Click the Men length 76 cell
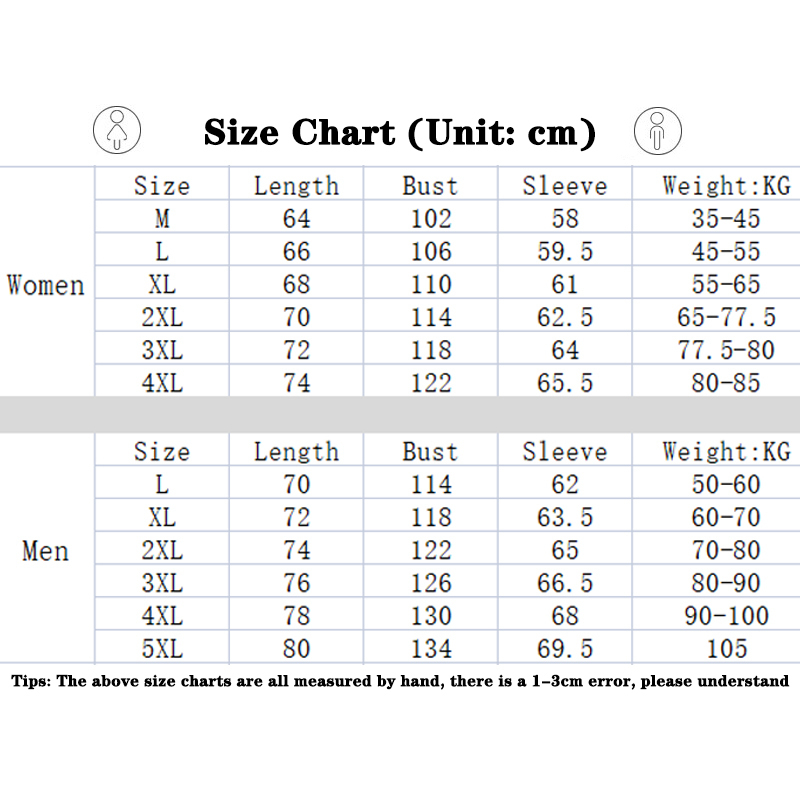This screenshot has height=800, width=800. tap(296, 583)
